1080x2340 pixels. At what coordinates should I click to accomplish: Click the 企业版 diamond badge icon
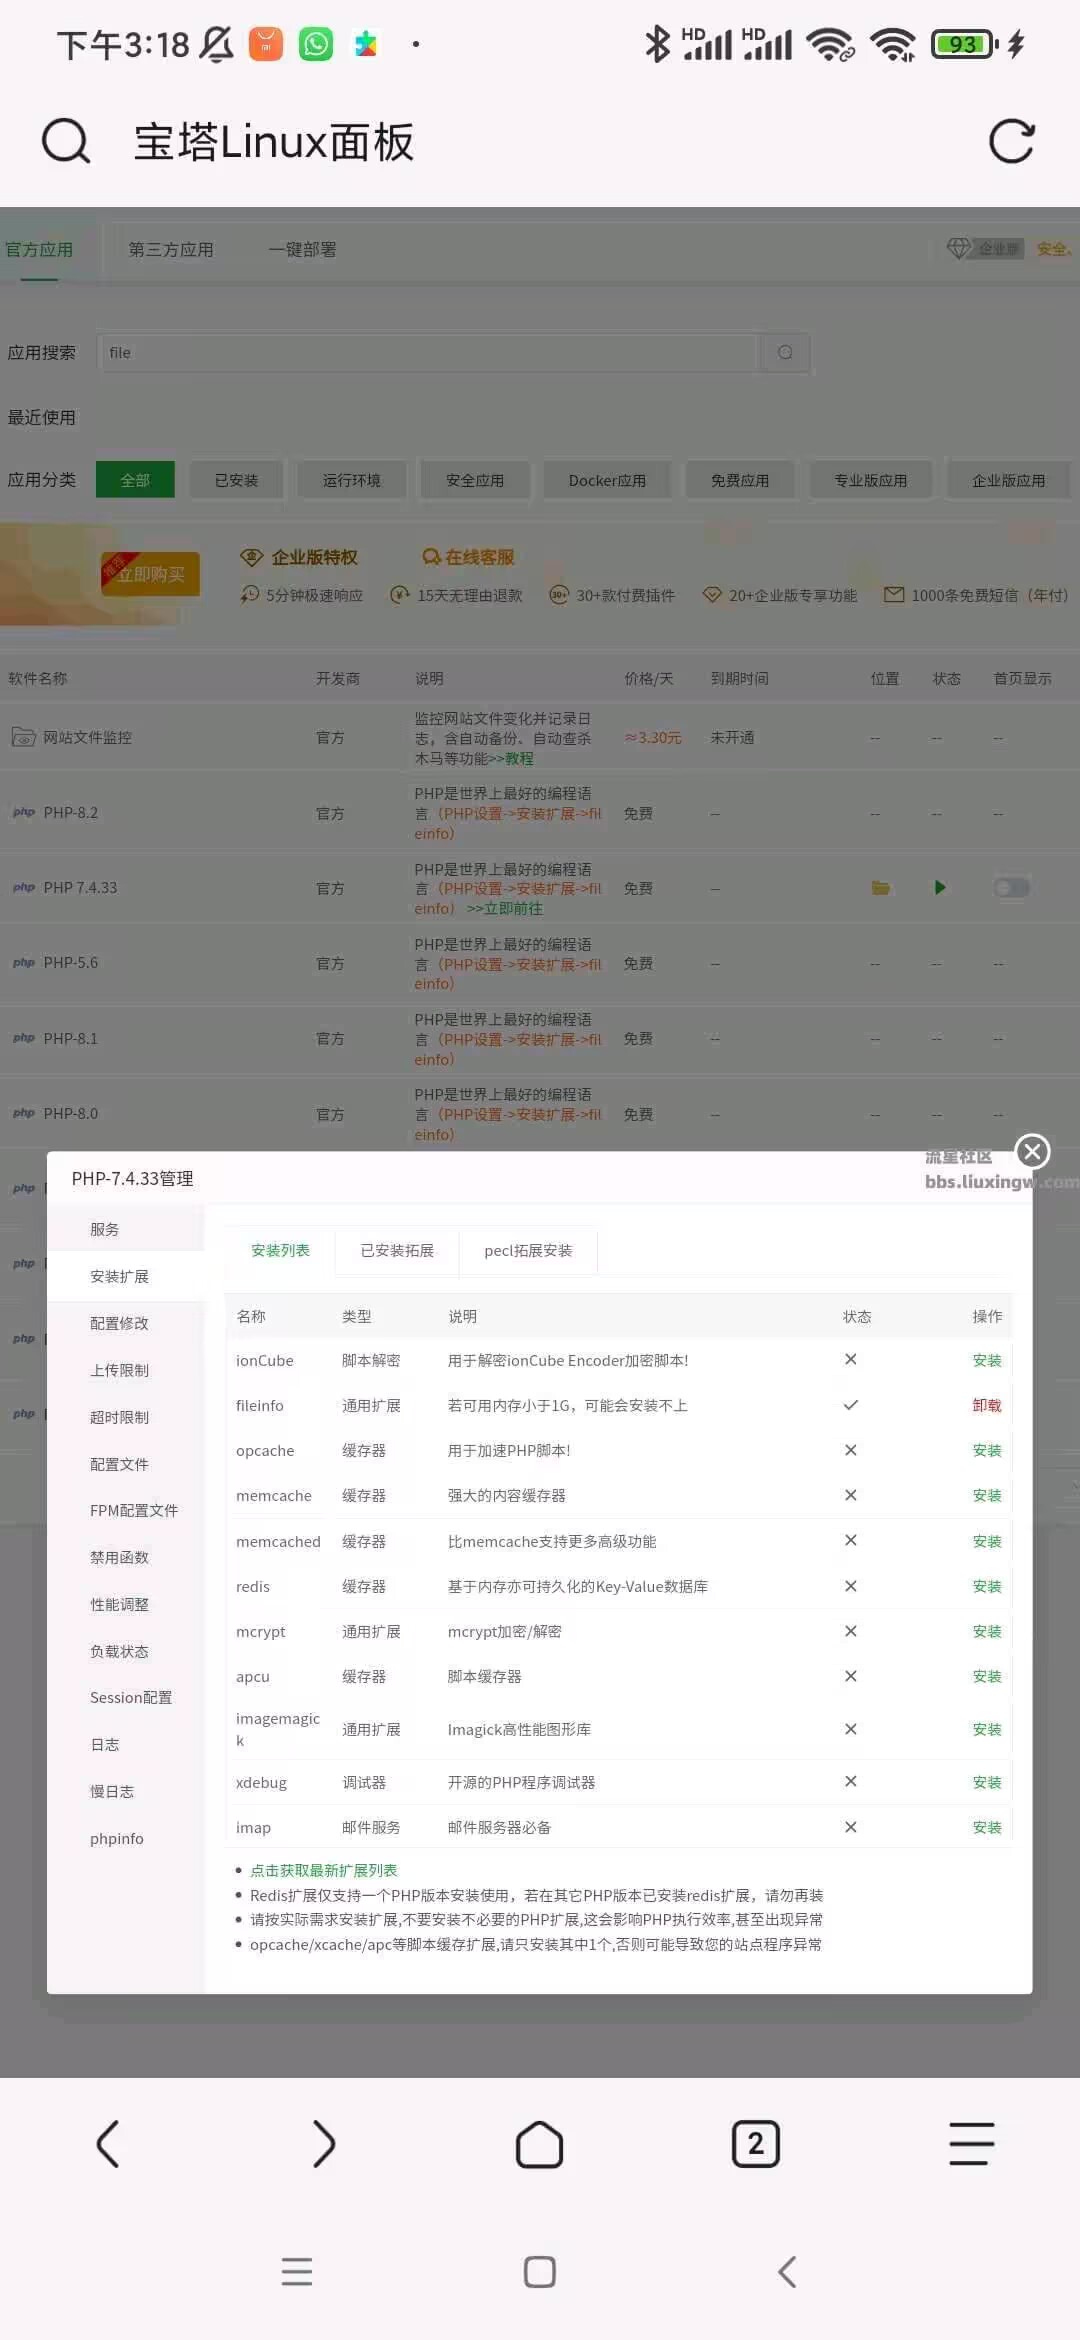coord(984,248)
